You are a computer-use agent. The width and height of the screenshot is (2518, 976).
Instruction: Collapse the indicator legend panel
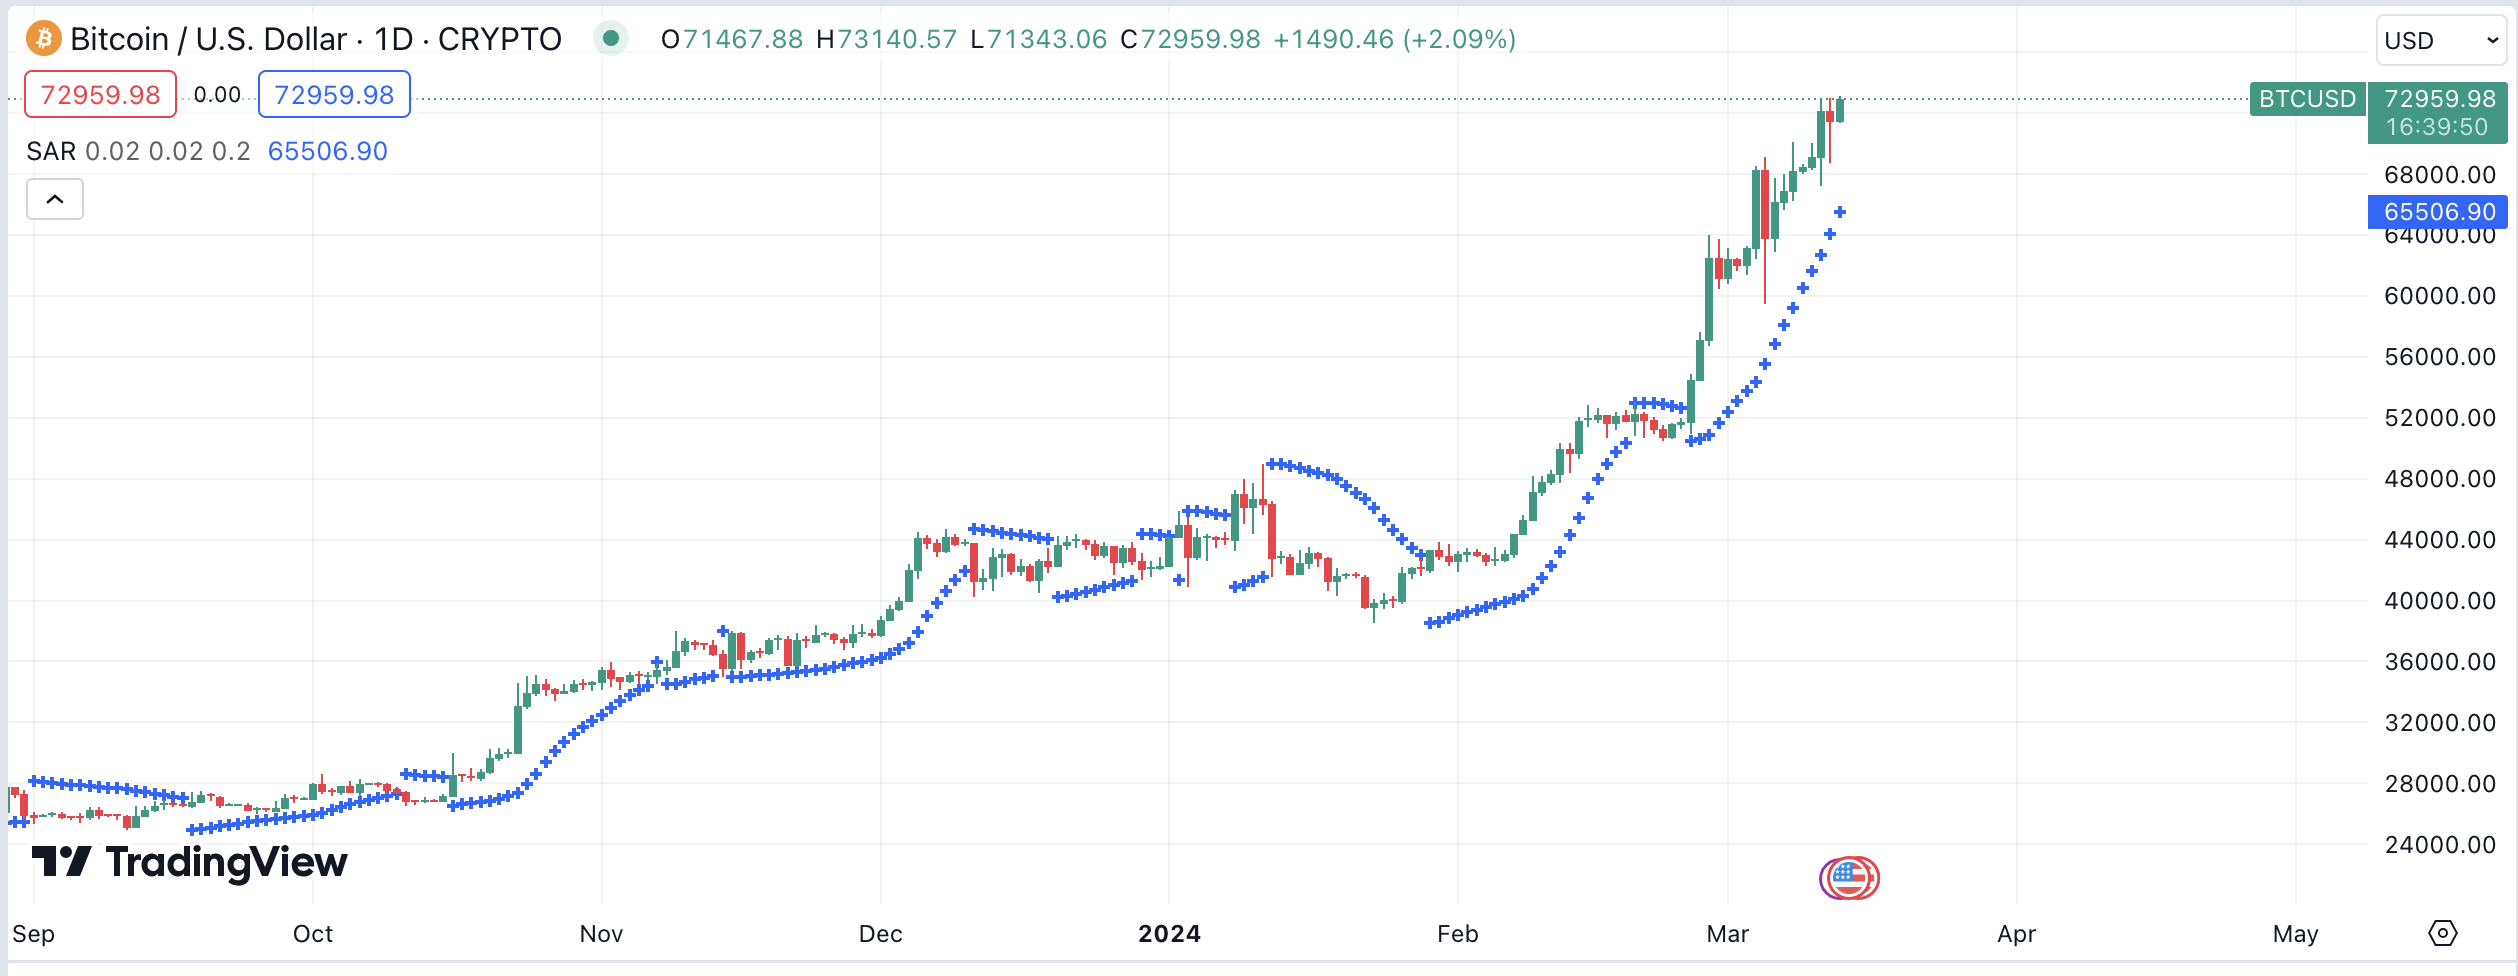pyautogui.click(x=54, y=199)
